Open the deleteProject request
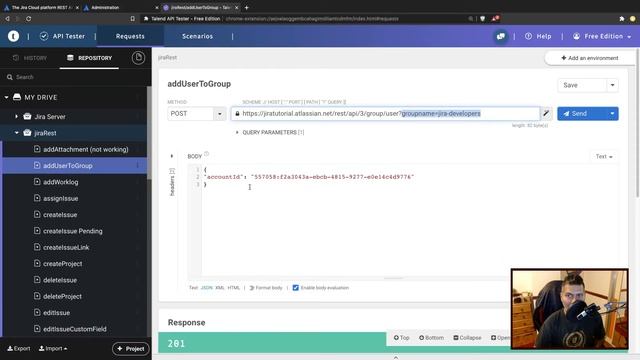 [62, 296]
